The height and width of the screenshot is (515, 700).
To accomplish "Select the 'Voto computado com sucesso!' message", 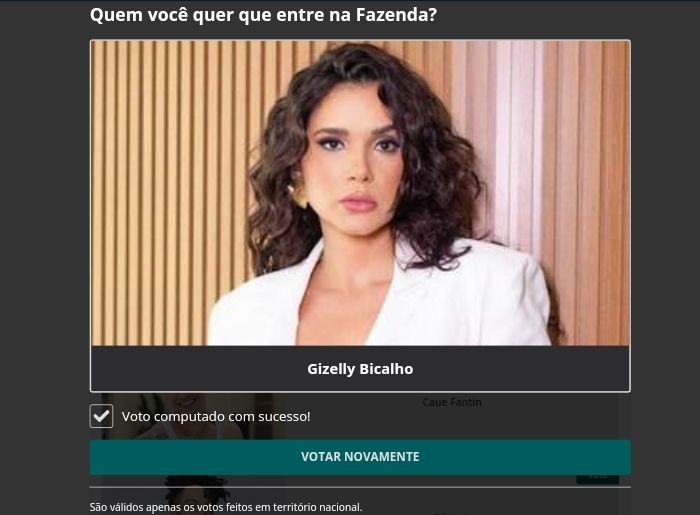I will pyautogui.click(x=216, y=417).
